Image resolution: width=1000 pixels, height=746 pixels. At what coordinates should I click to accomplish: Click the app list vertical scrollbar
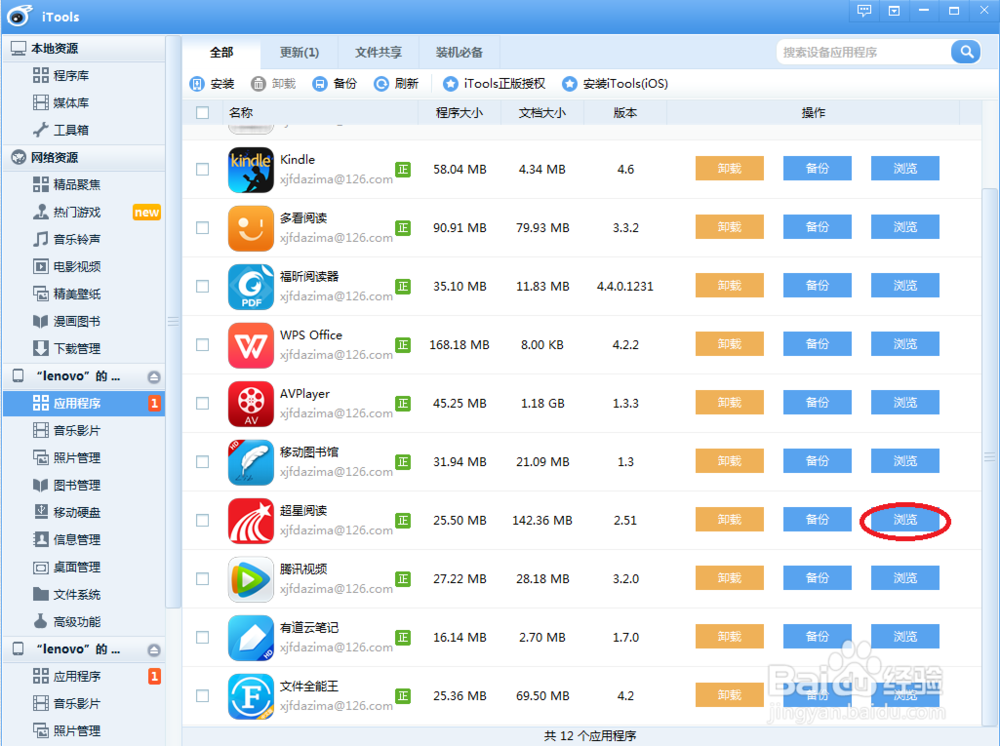(990, 456)
